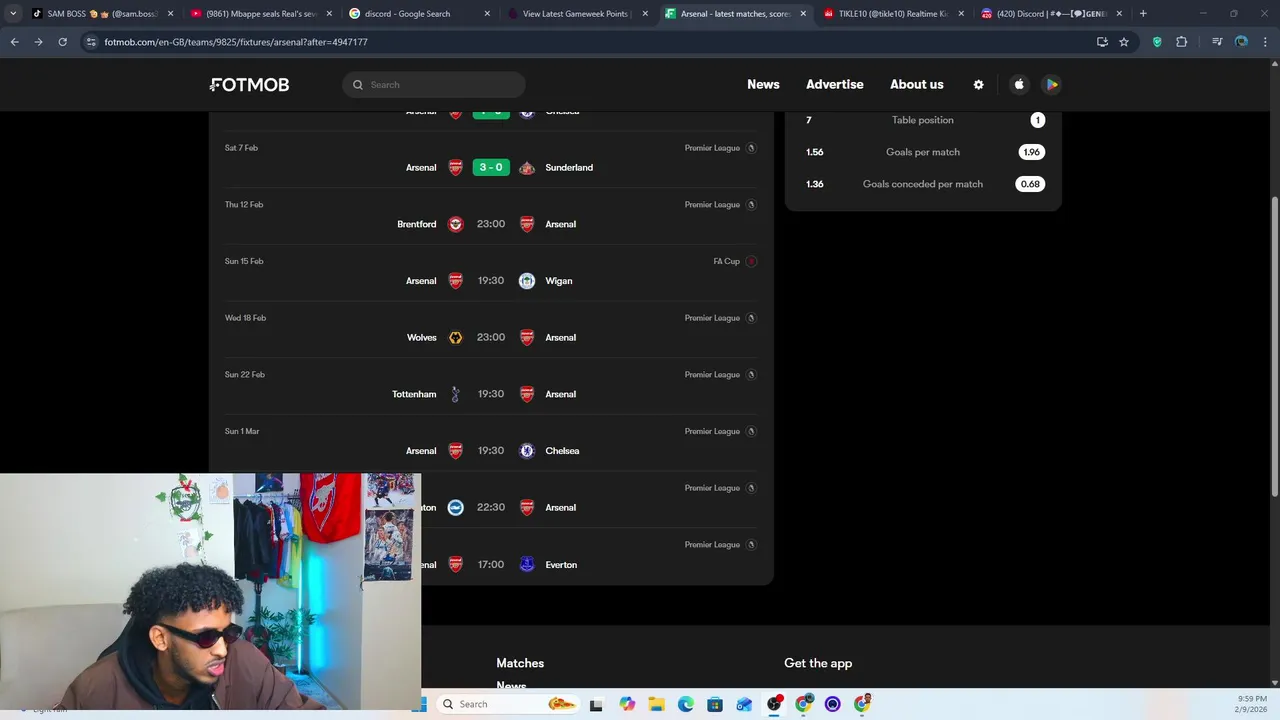Click the Sun 1 Mar date label
The image size is (1280, 720).
[x=242, y=431]
